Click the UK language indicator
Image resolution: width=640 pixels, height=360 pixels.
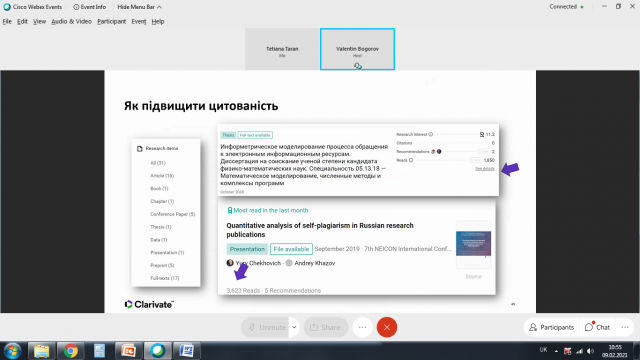[543, 350]
